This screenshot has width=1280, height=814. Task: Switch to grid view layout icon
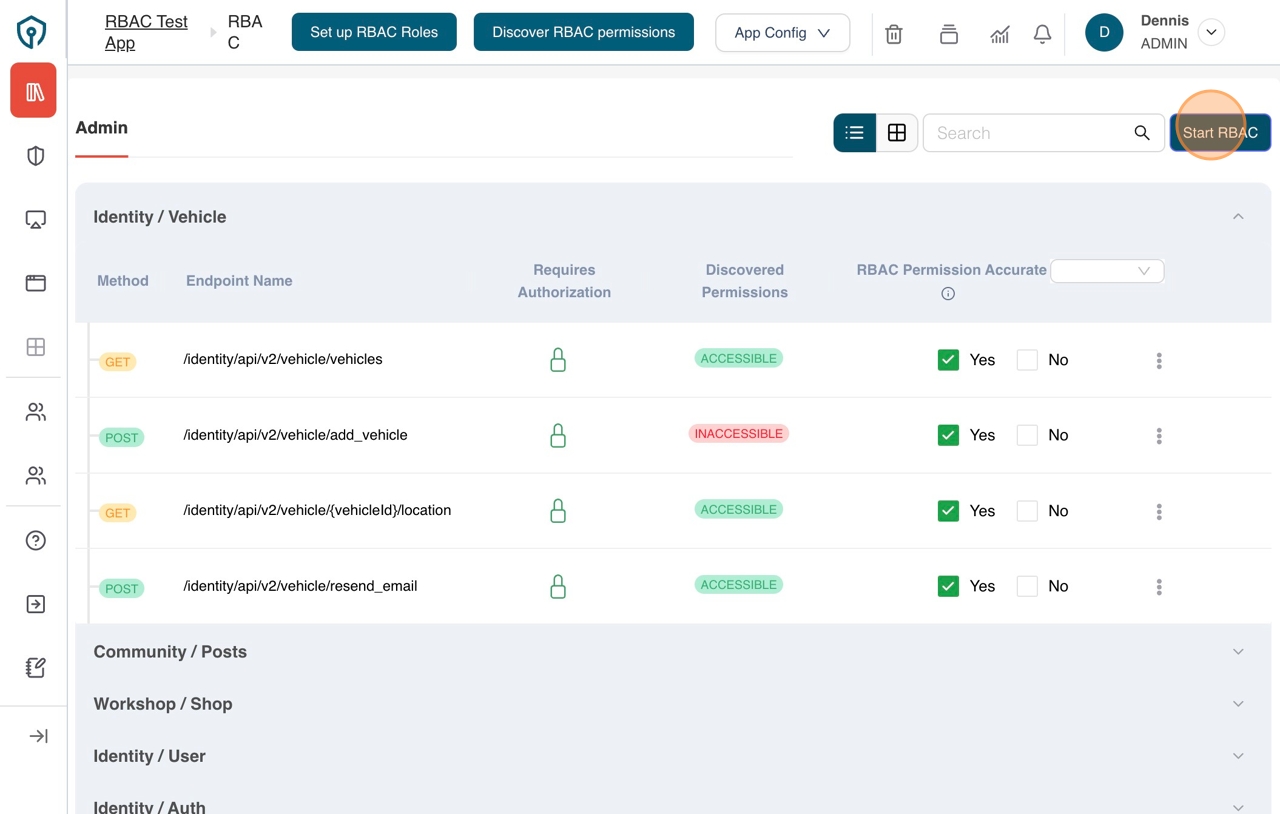click(x=897, y=133)
